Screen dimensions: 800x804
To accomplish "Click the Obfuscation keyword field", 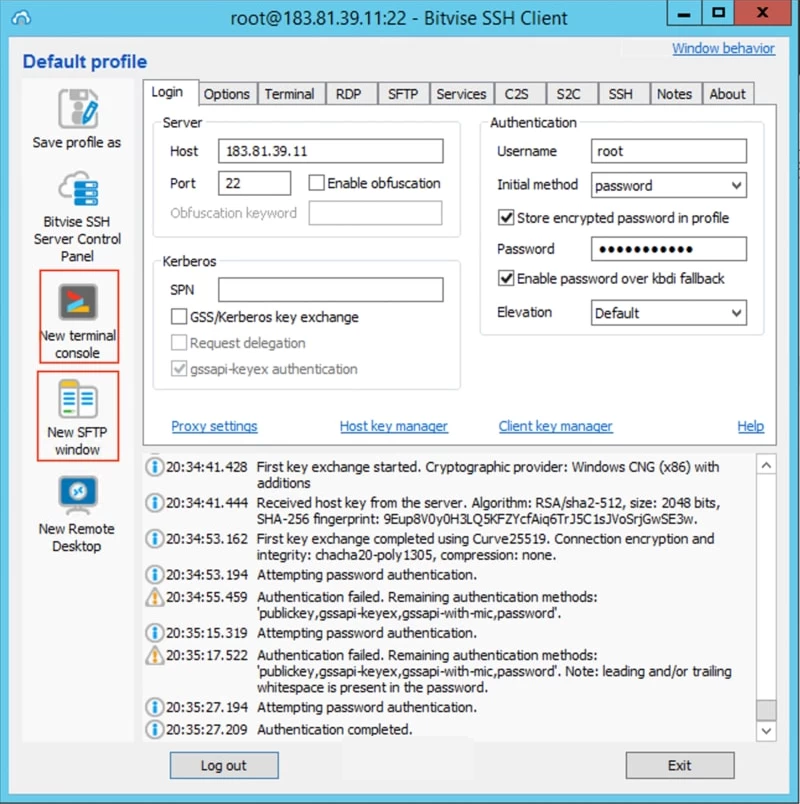I will (375, 213).
